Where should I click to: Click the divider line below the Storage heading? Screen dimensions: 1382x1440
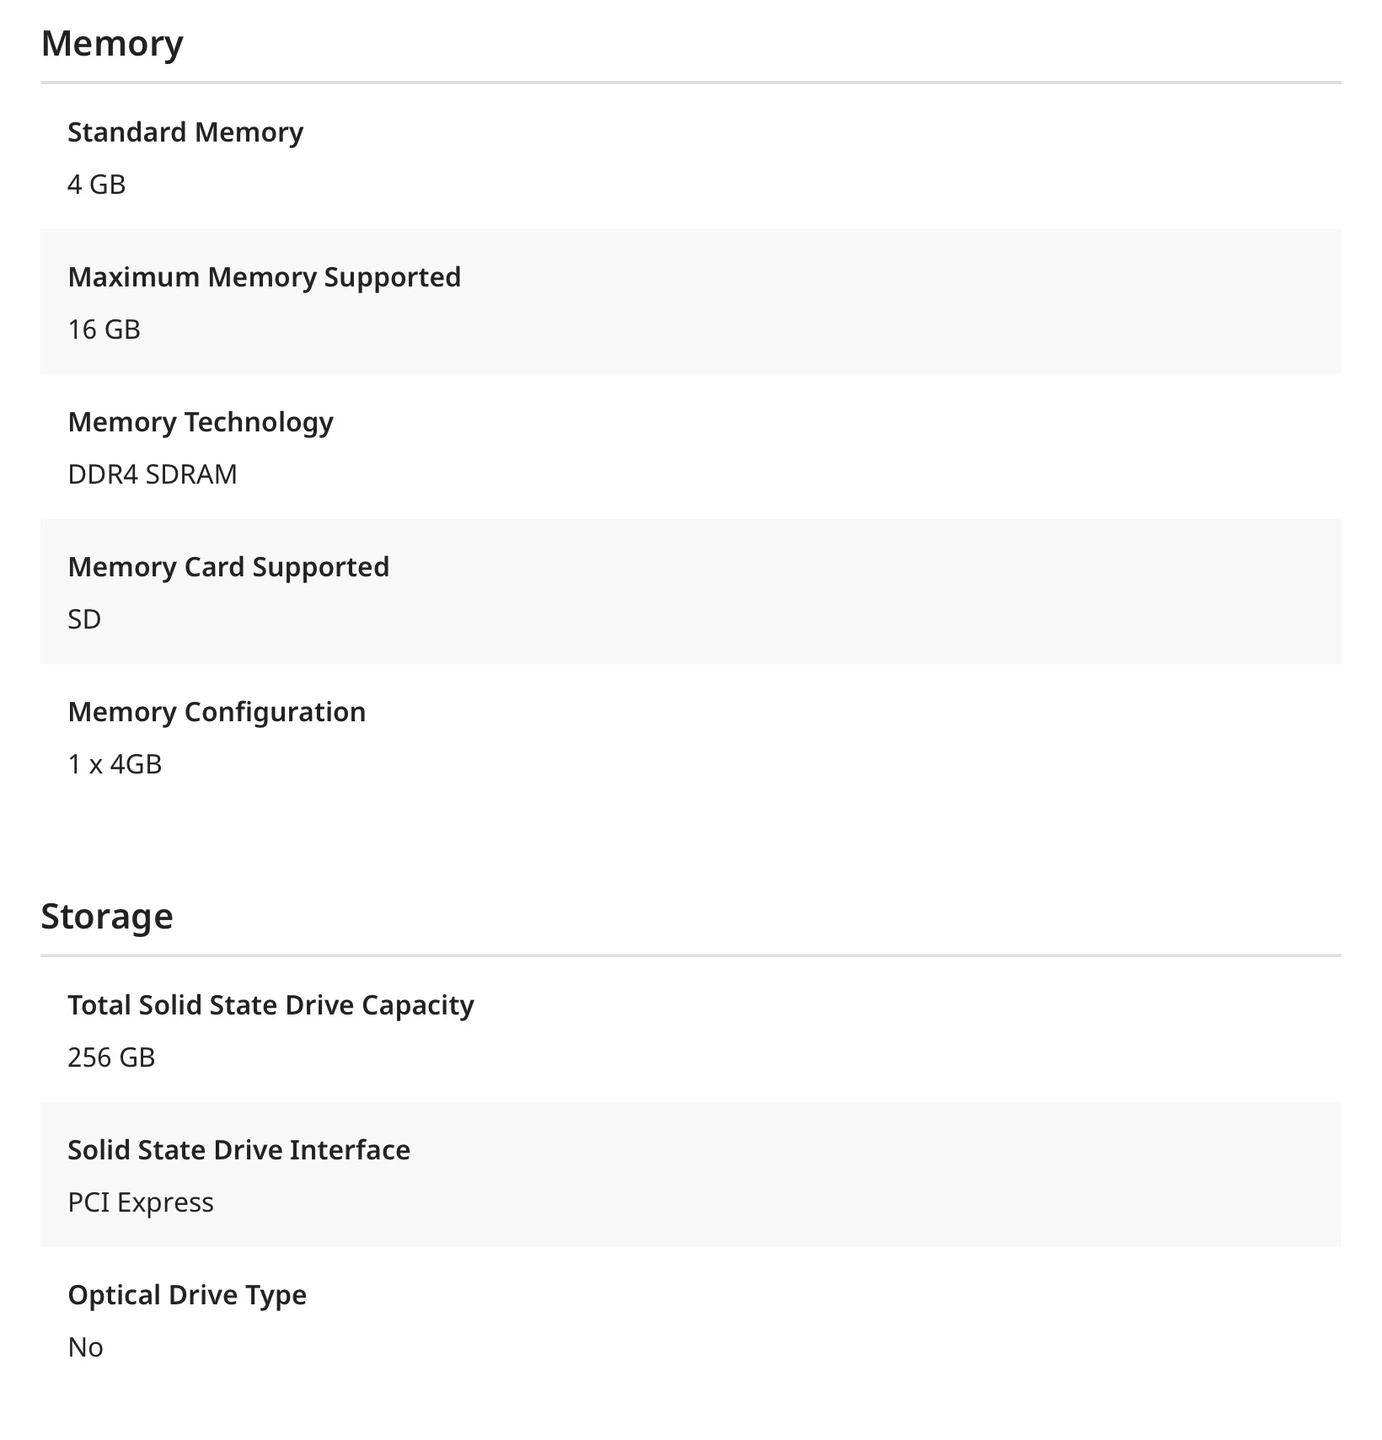[x=690, y=955]
